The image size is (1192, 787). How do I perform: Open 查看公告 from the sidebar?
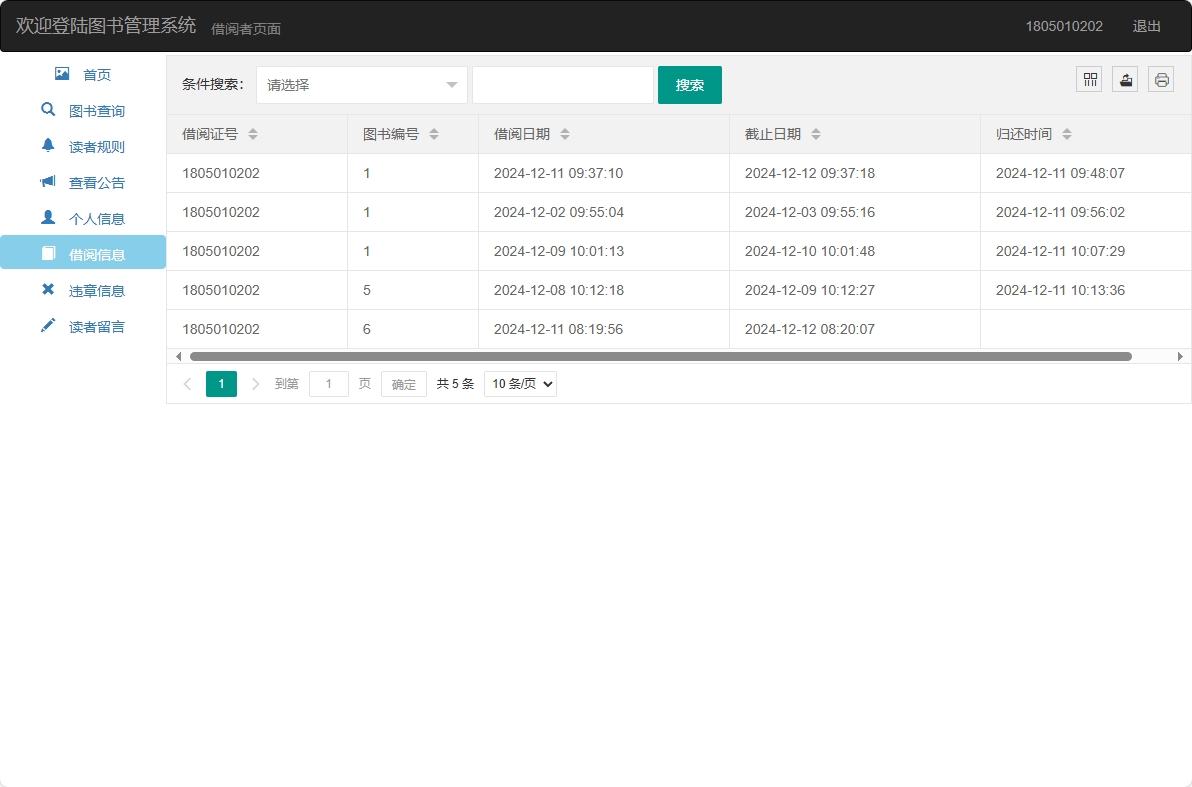coord(96,183)
